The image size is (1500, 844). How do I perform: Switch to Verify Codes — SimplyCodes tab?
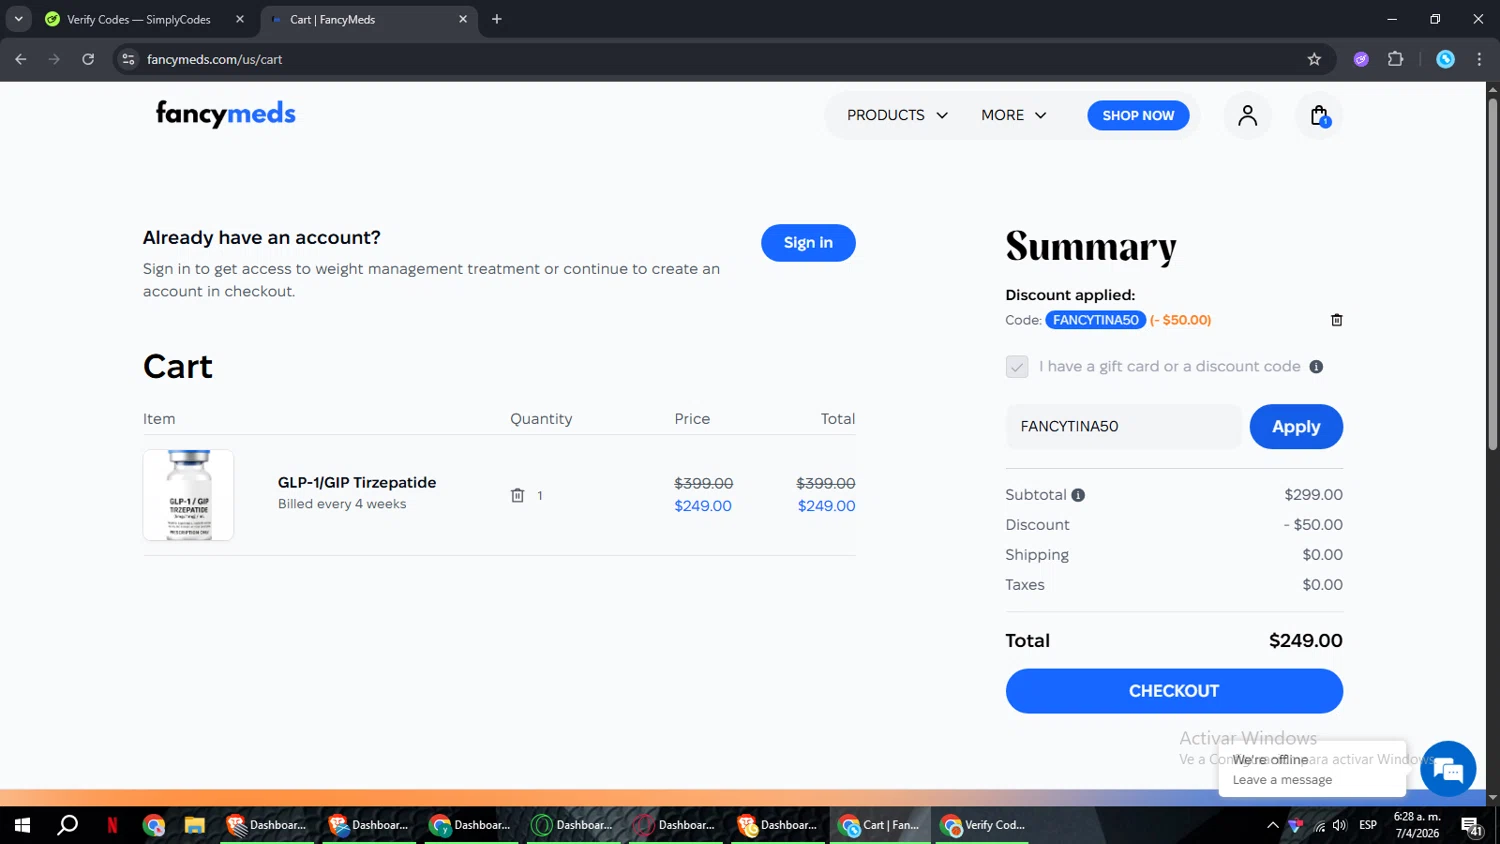click(143, 19)
